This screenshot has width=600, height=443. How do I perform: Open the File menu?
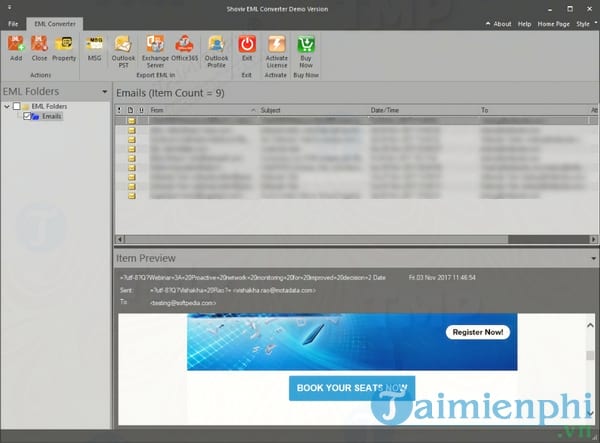pos(13,24)
